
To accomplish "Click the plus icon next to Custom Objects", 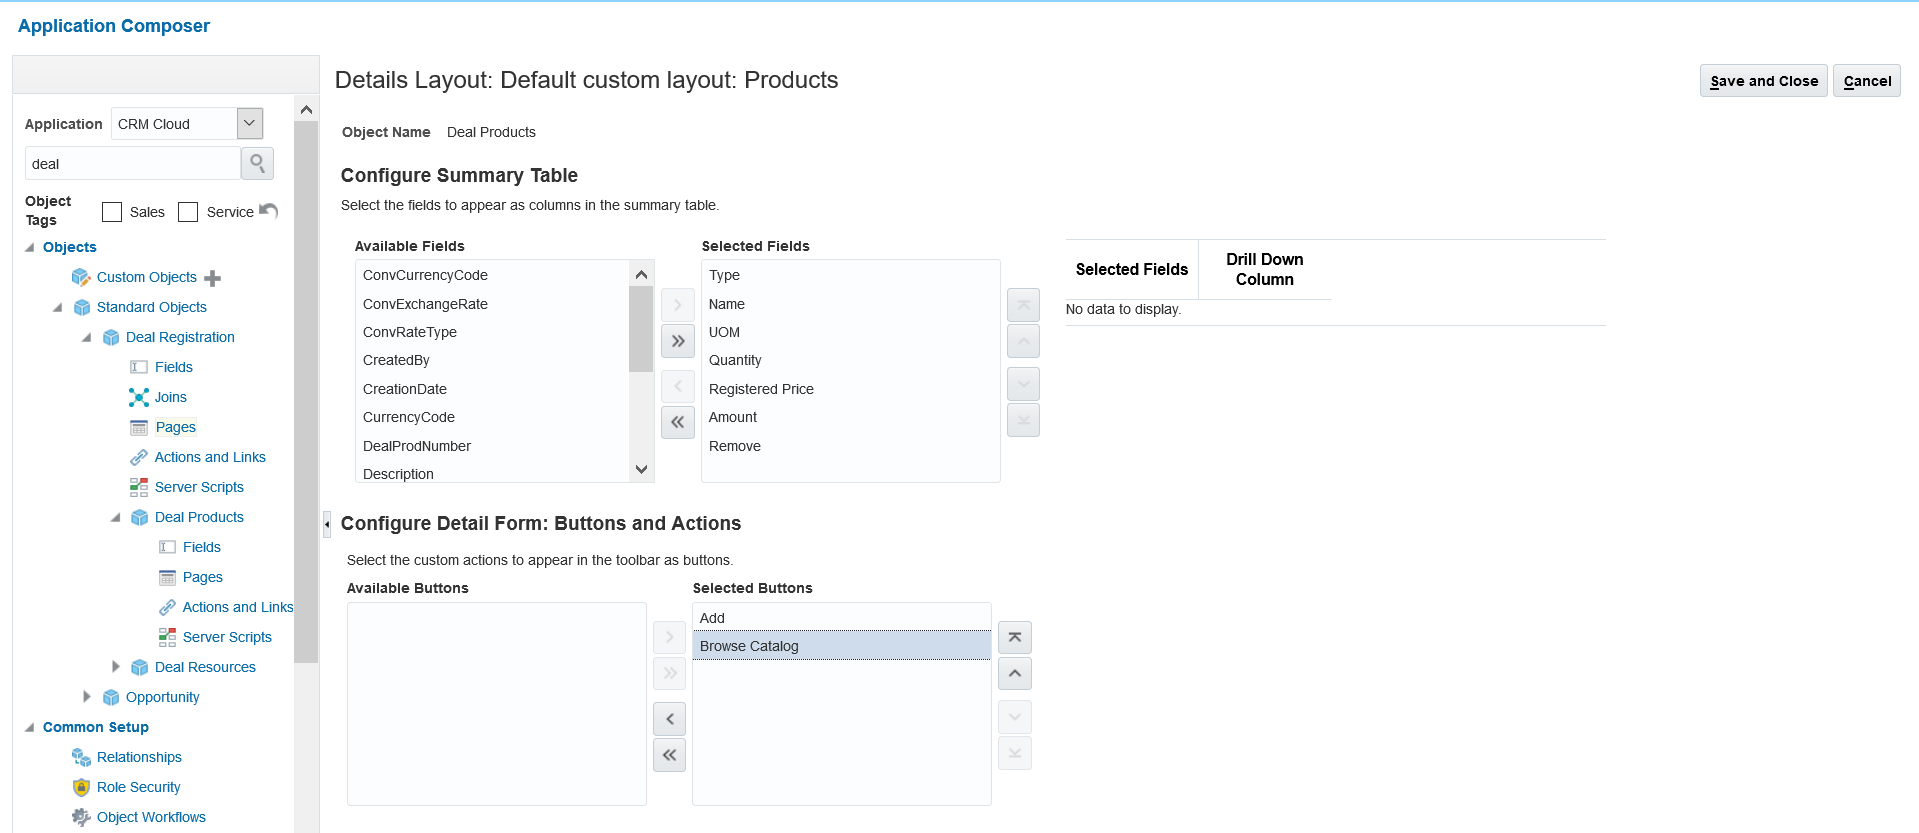I will (x=212, y=278).
